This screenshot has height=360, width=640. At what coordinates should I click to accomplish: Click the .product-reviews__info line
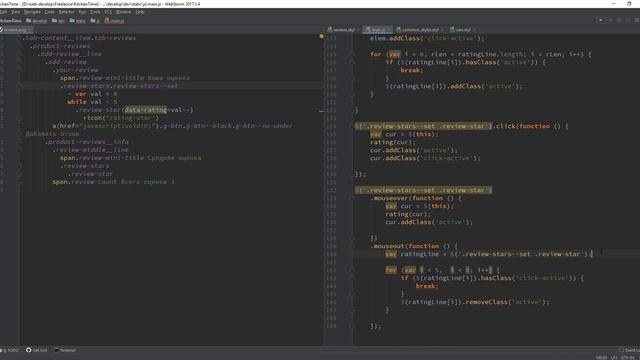[87, 142]
